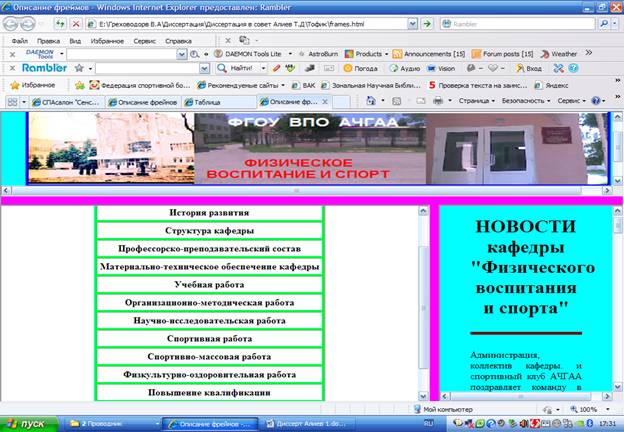Click the menu frame vertical scrollbar thumb
624x432 pixels.
tap(423, 307)
